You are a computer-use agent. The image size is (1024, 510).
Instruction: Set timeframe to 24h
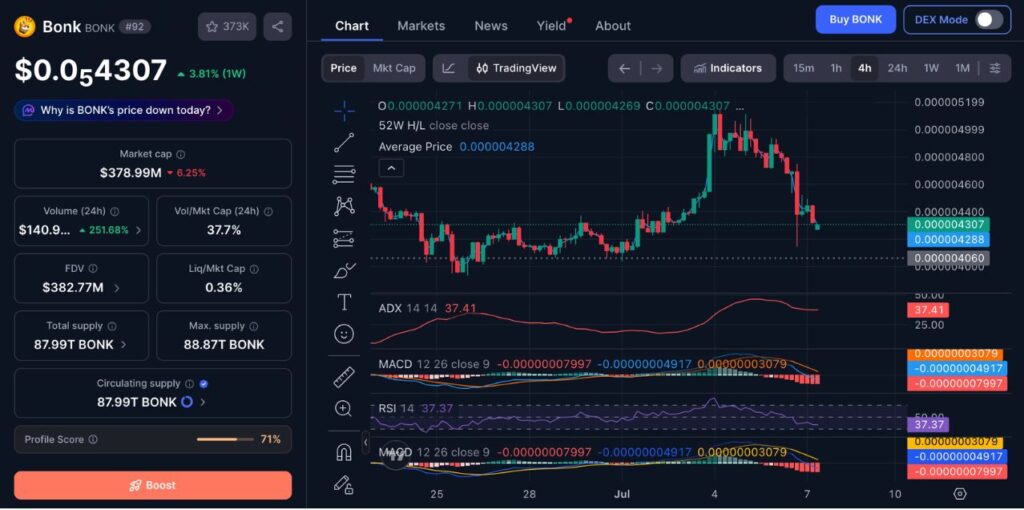[897, 68]
